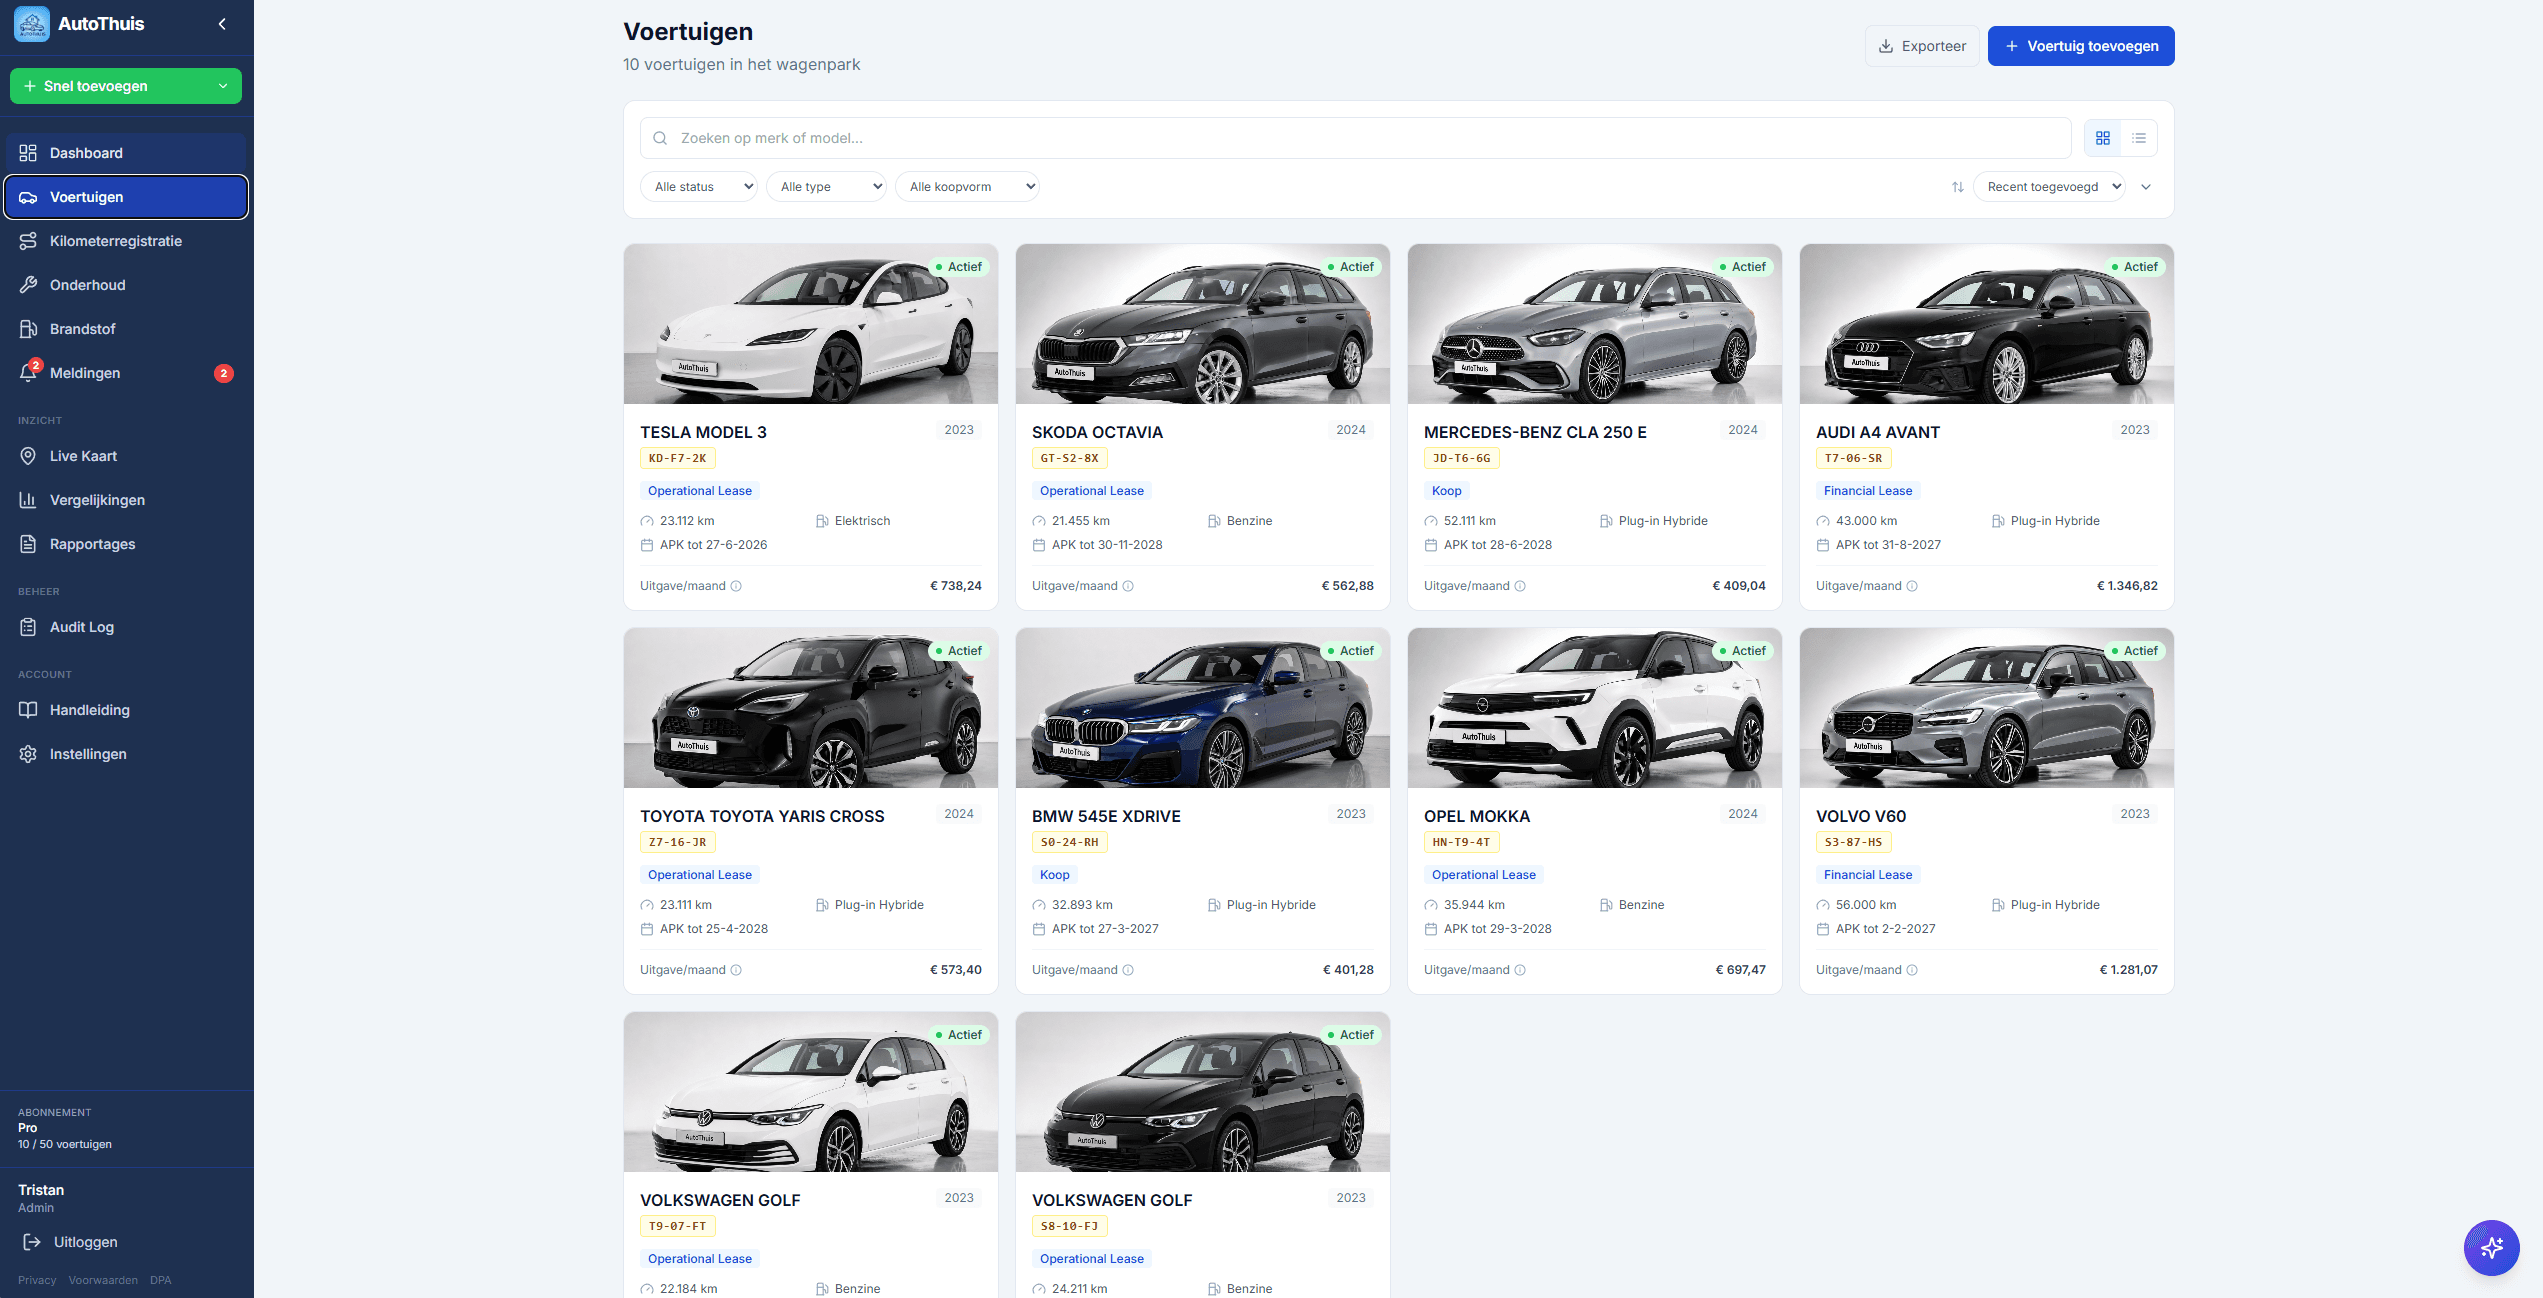
Task: Open the Alle type filter dropdown
Action: 826,187
